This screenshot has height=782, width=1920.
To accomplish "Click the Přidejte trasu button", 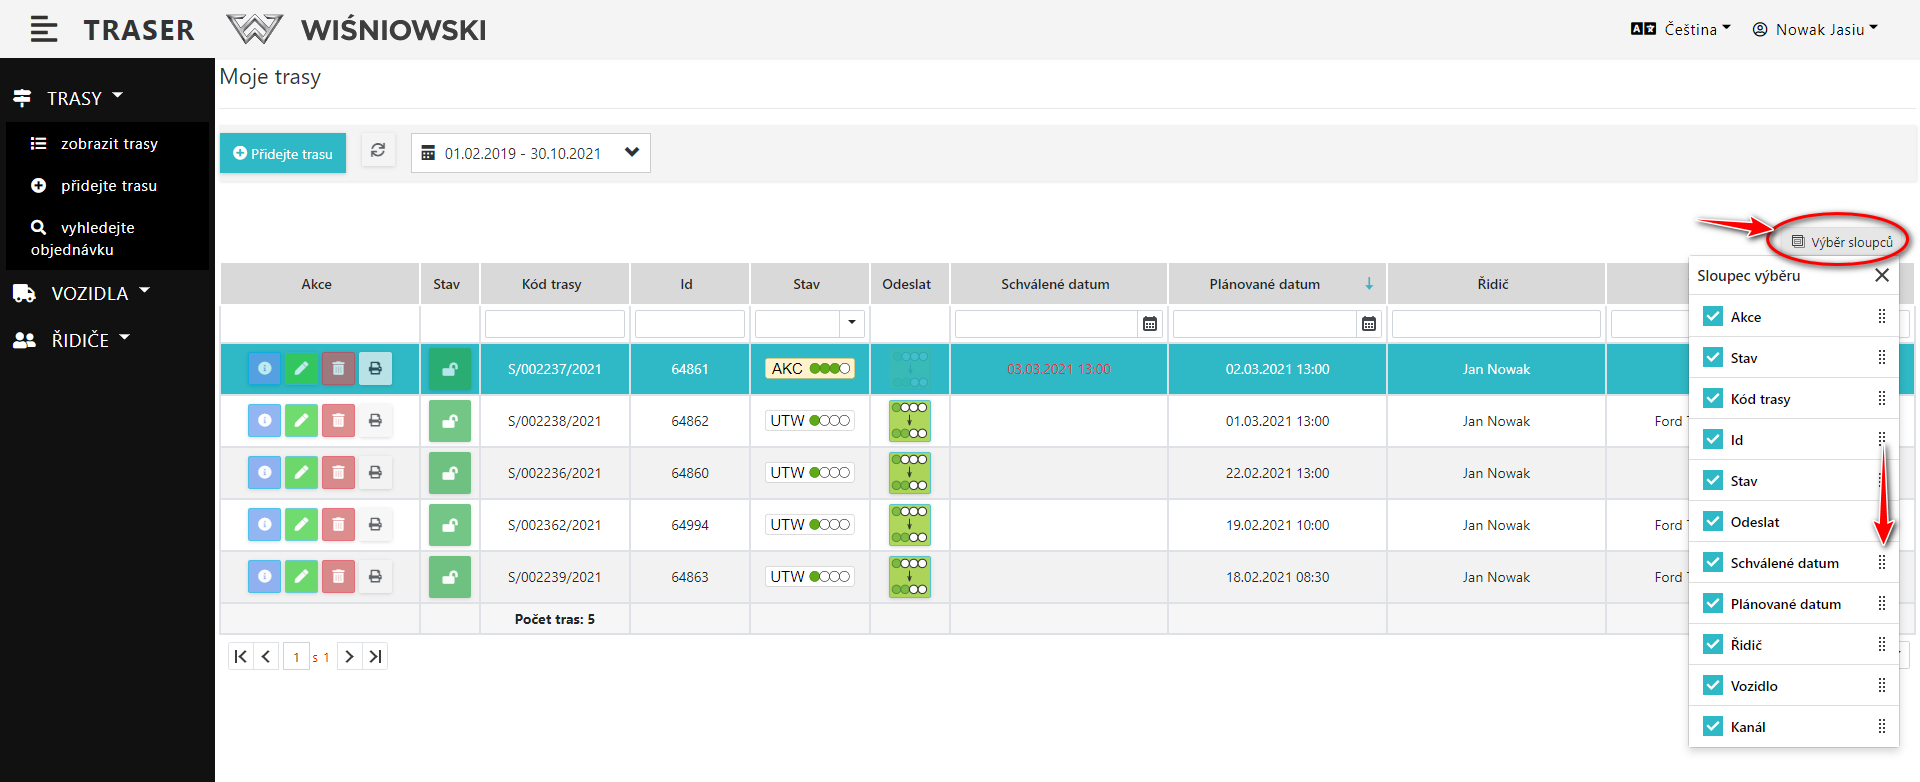I will click(x=283, y=153).
